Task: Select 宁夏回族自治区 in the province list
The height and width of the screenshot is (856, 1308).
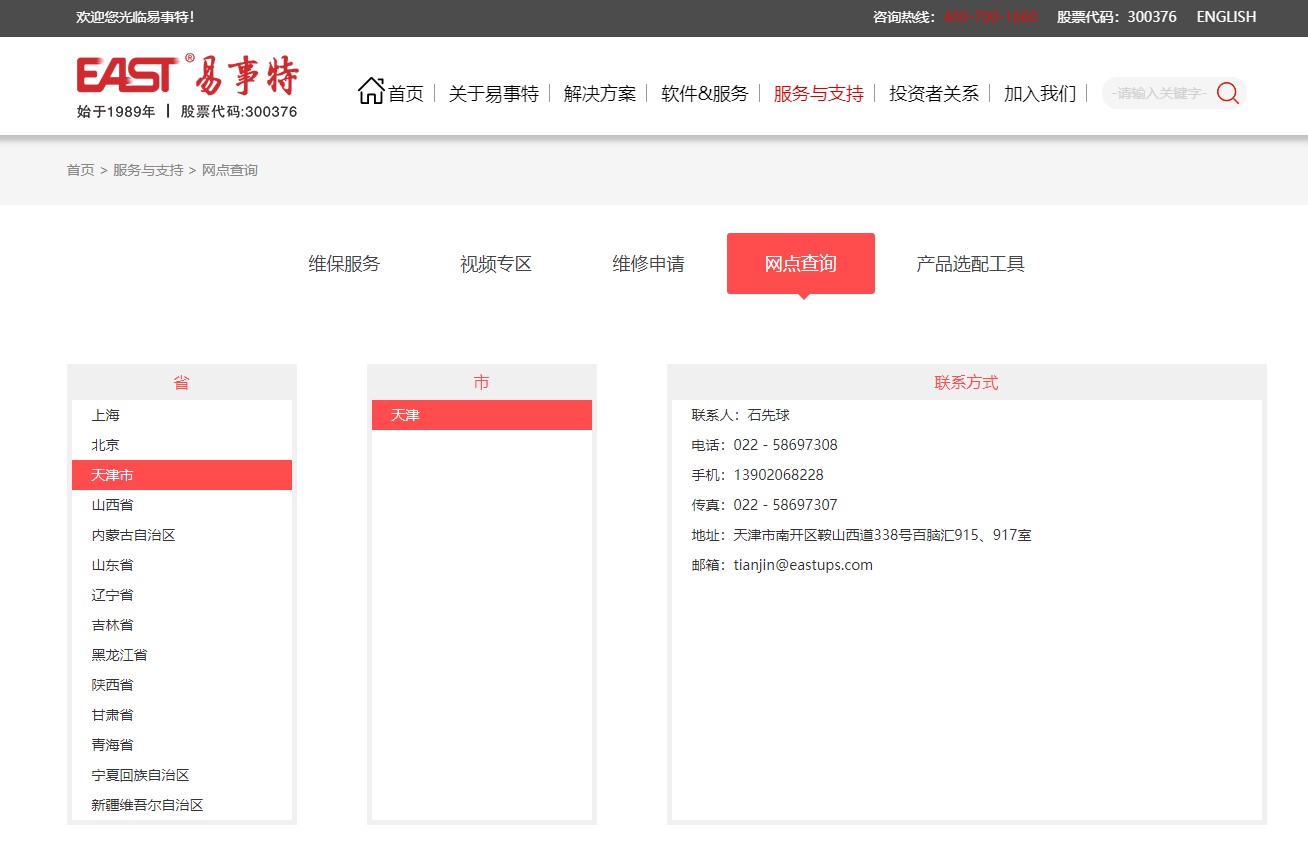Action: tap(182, 775)
